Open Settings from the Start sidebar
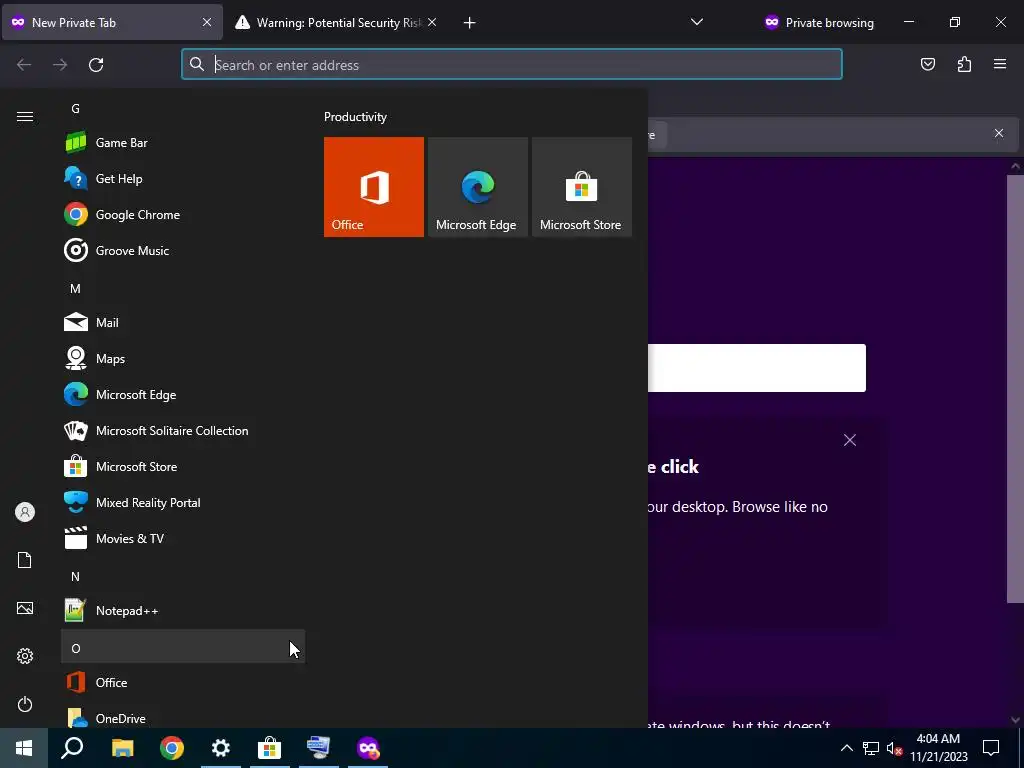 [x=25, y=656]
